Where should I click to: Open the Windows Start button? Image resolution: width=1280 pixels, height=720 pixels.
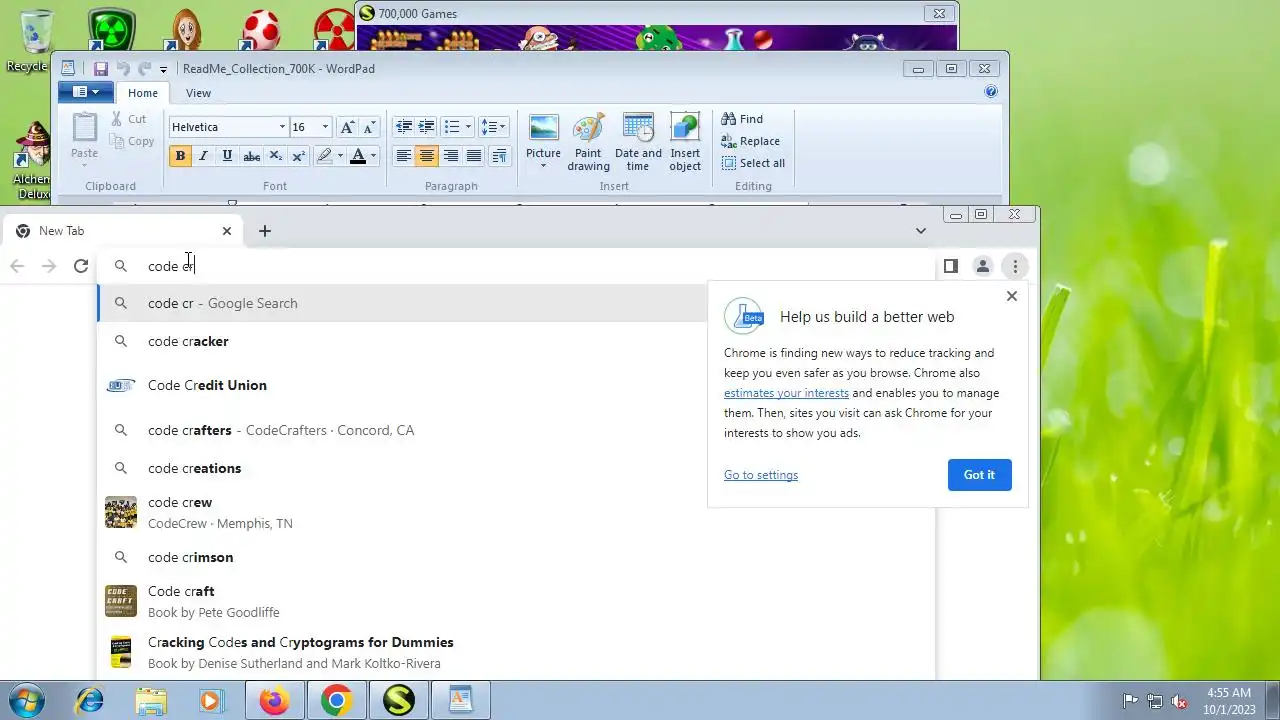(x=25, y=700)
